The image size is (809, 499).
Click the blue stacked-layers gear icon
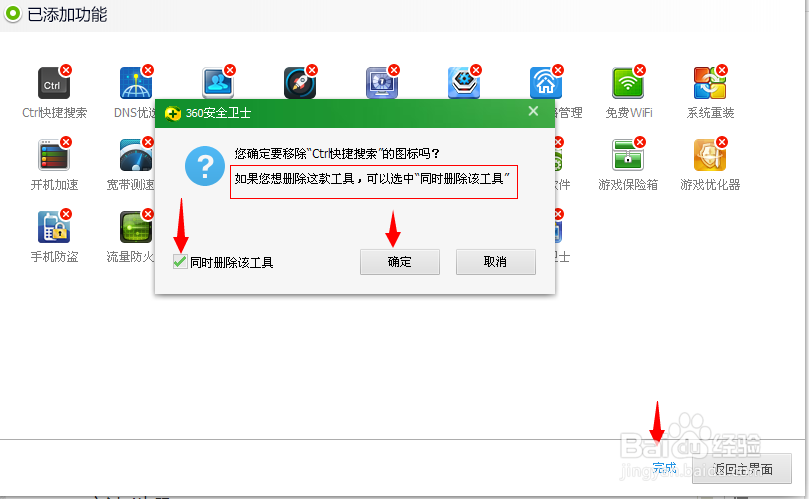pos(464,83)
